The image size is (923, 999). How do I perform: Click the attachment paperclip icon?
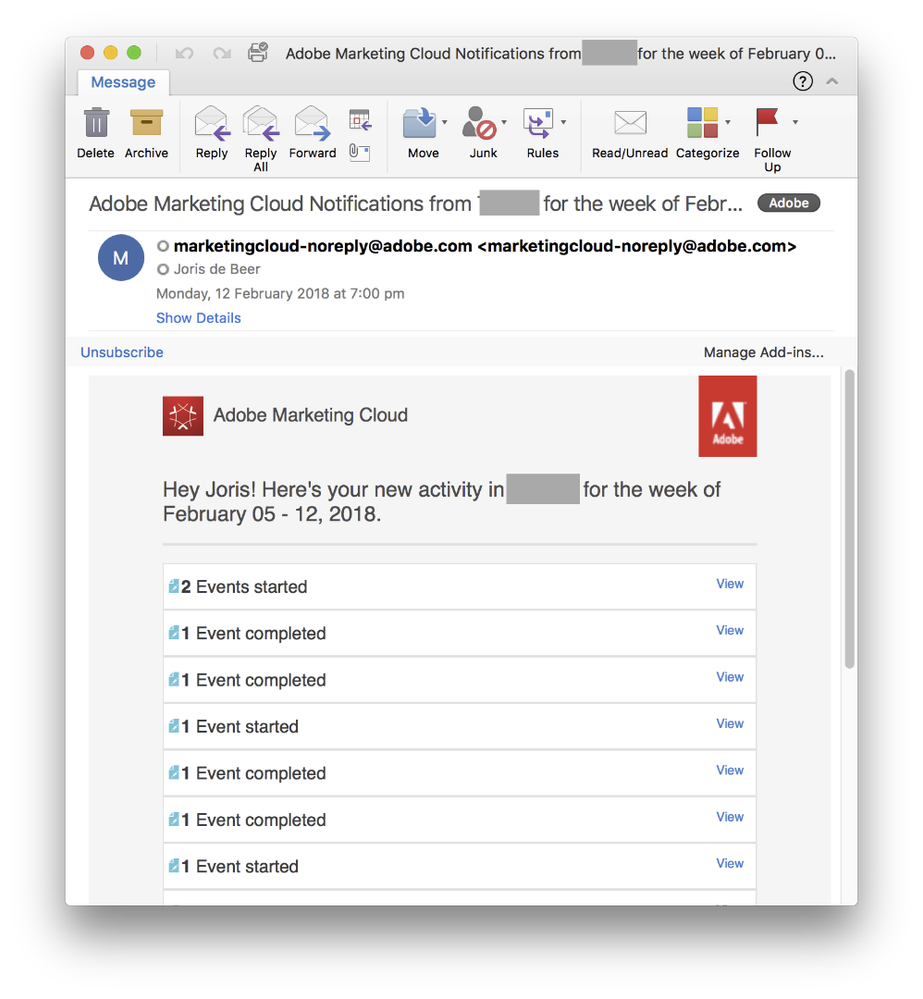[x=359, y=151]
